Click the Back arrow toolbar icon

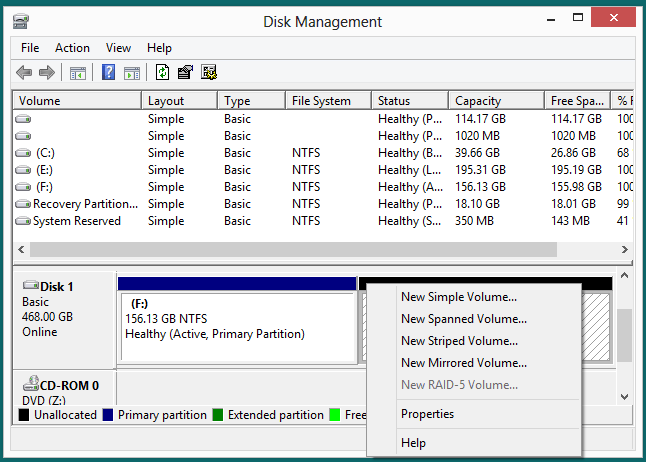24,73
